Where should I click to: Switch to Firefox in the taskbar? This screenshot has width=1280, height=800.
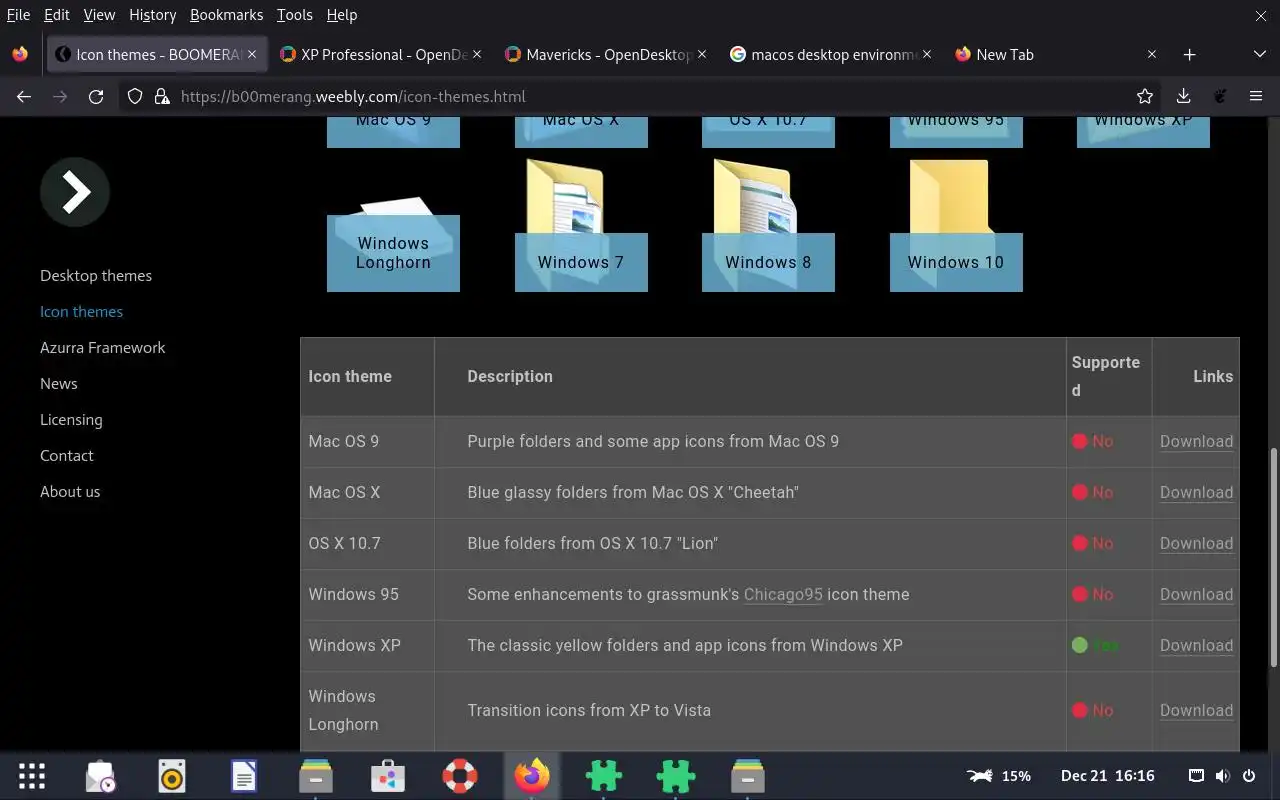click(532, 776)
